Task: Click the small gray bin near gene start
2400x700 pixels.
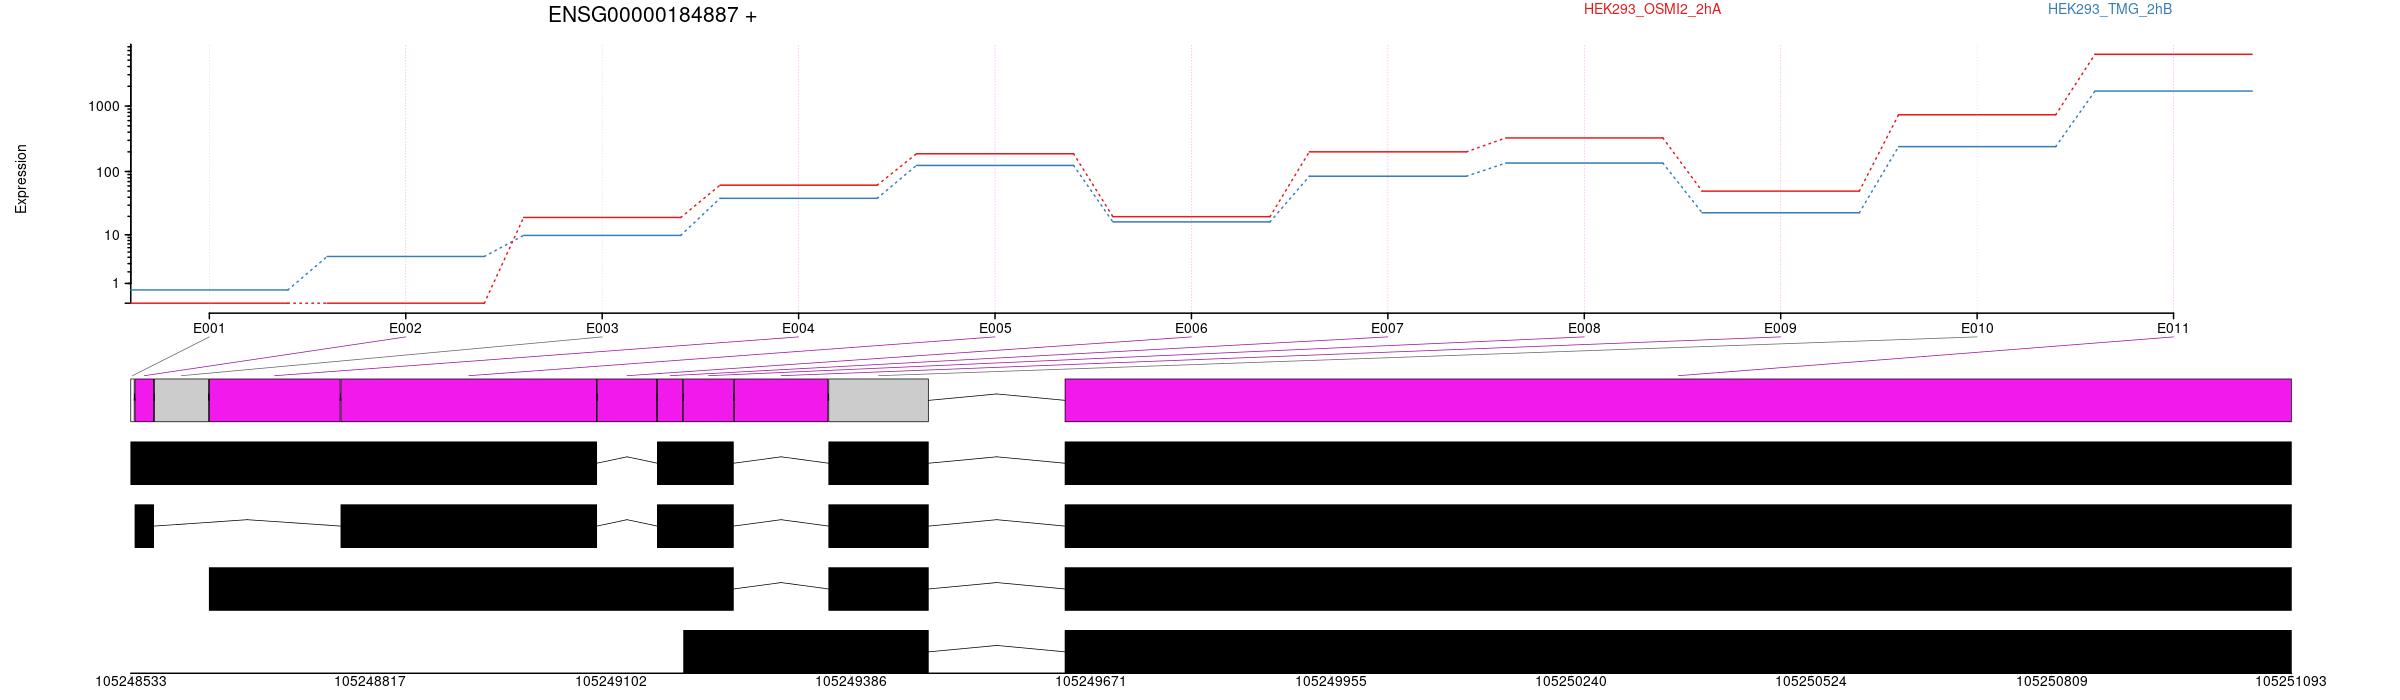Action: point(181,400)
